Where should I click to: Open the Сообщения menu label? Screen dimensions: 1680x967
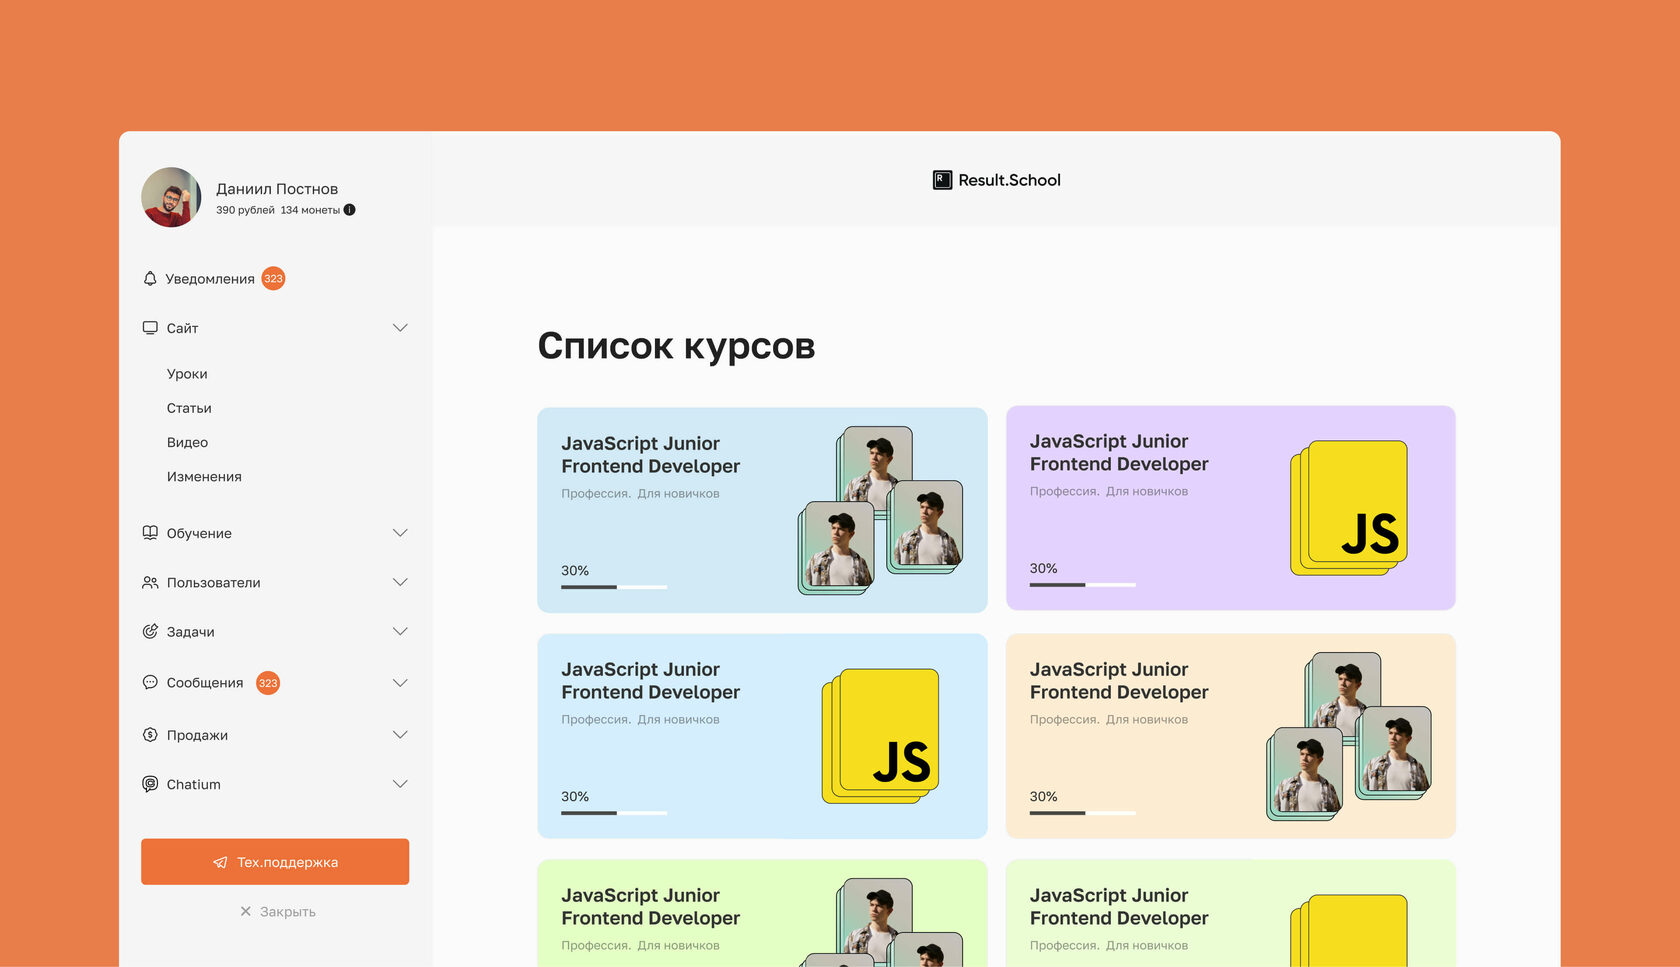click(205, 683)
